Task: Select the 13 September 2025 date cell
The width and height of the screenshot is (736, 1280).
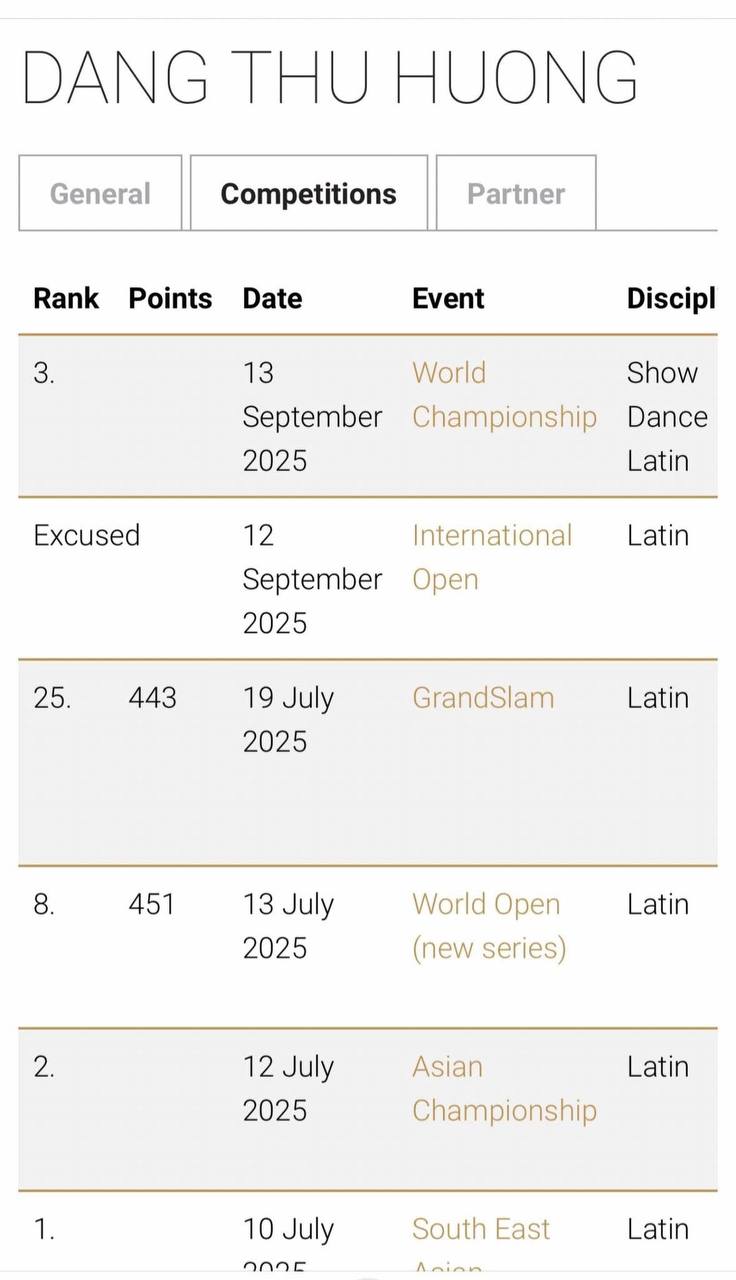Action: 312,416
